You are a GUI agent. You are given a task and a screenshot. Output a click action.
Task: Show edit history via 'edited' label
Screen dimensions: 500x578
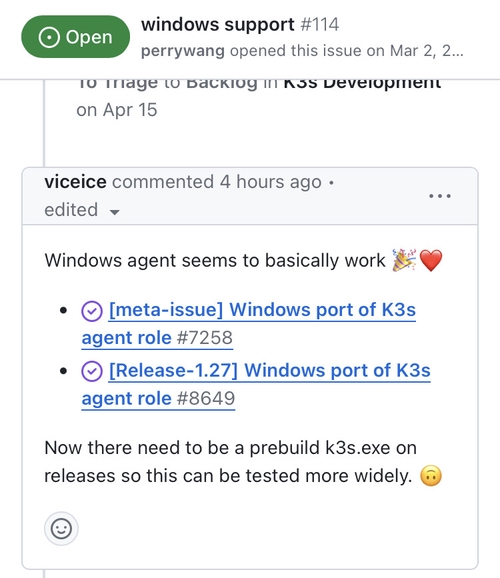pyautogui.click(x=71, y=210)
